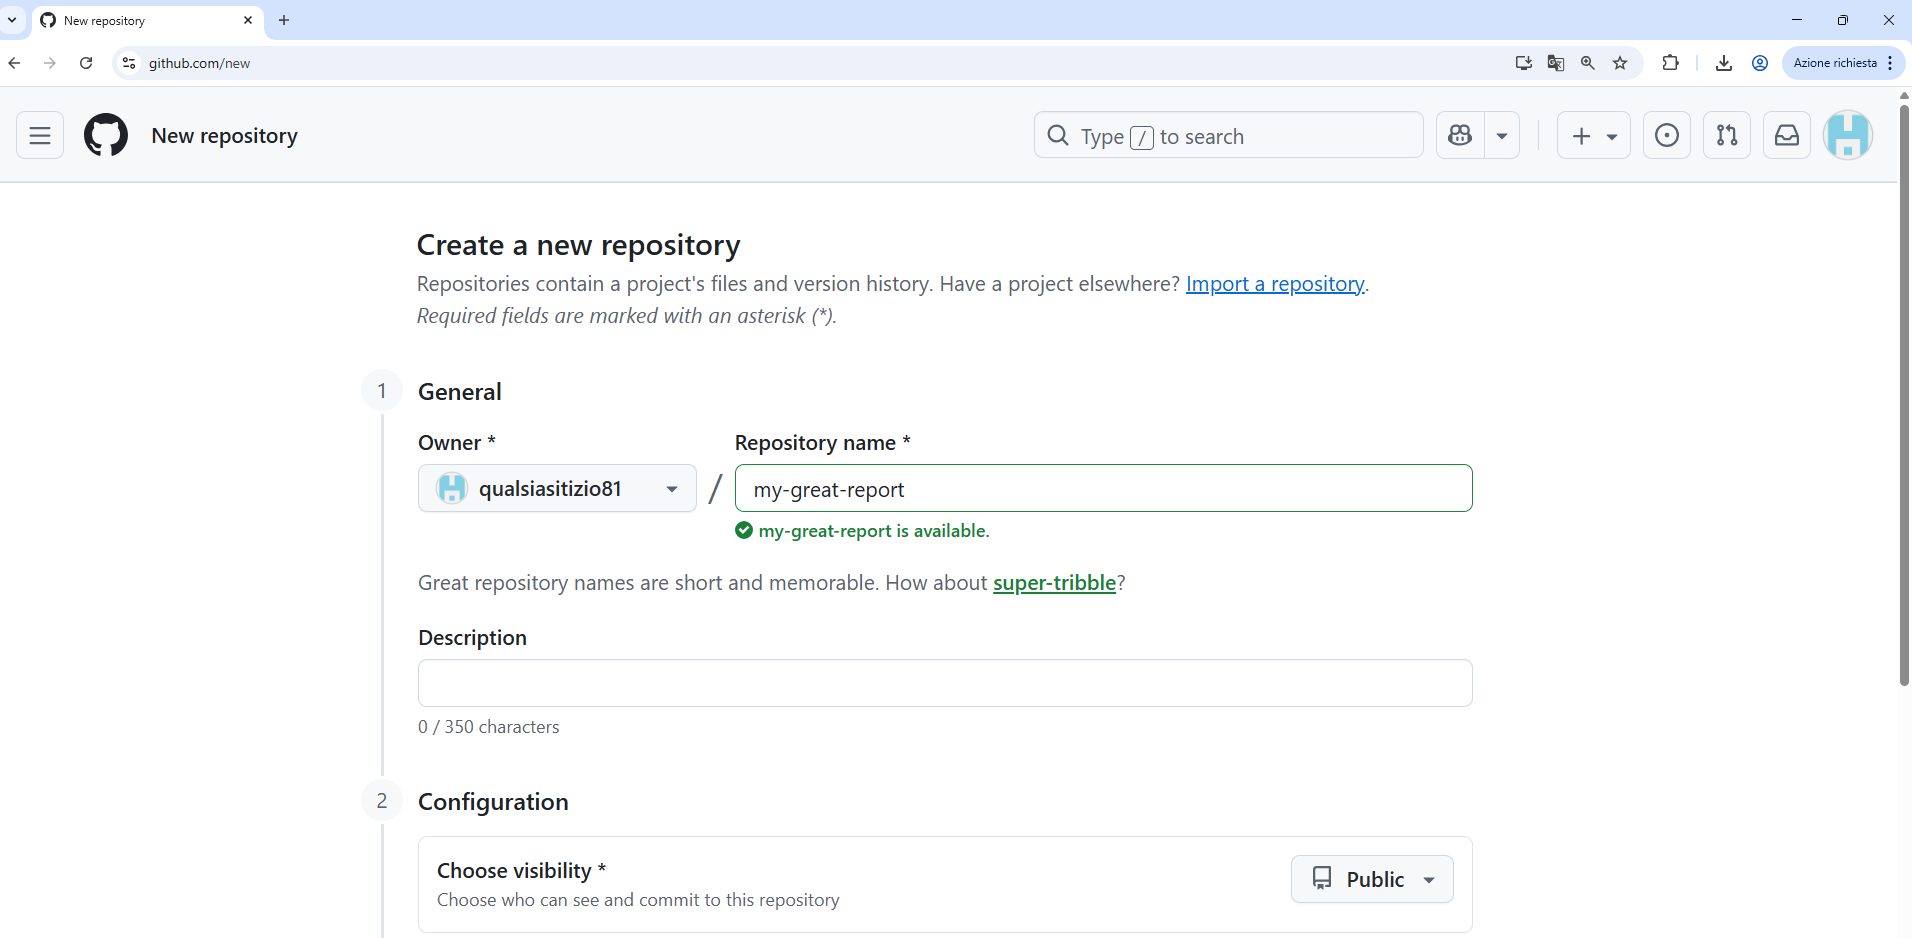
Task: Open the Import a repository link
Action: pos(1274,284)
